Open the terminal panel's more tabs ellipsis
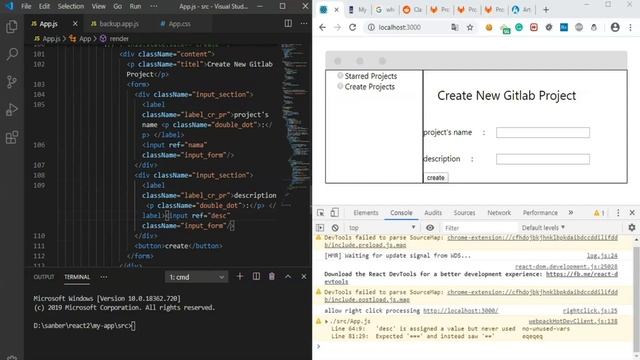This screenshot has height=360, width=640. [x=104, y=277]
